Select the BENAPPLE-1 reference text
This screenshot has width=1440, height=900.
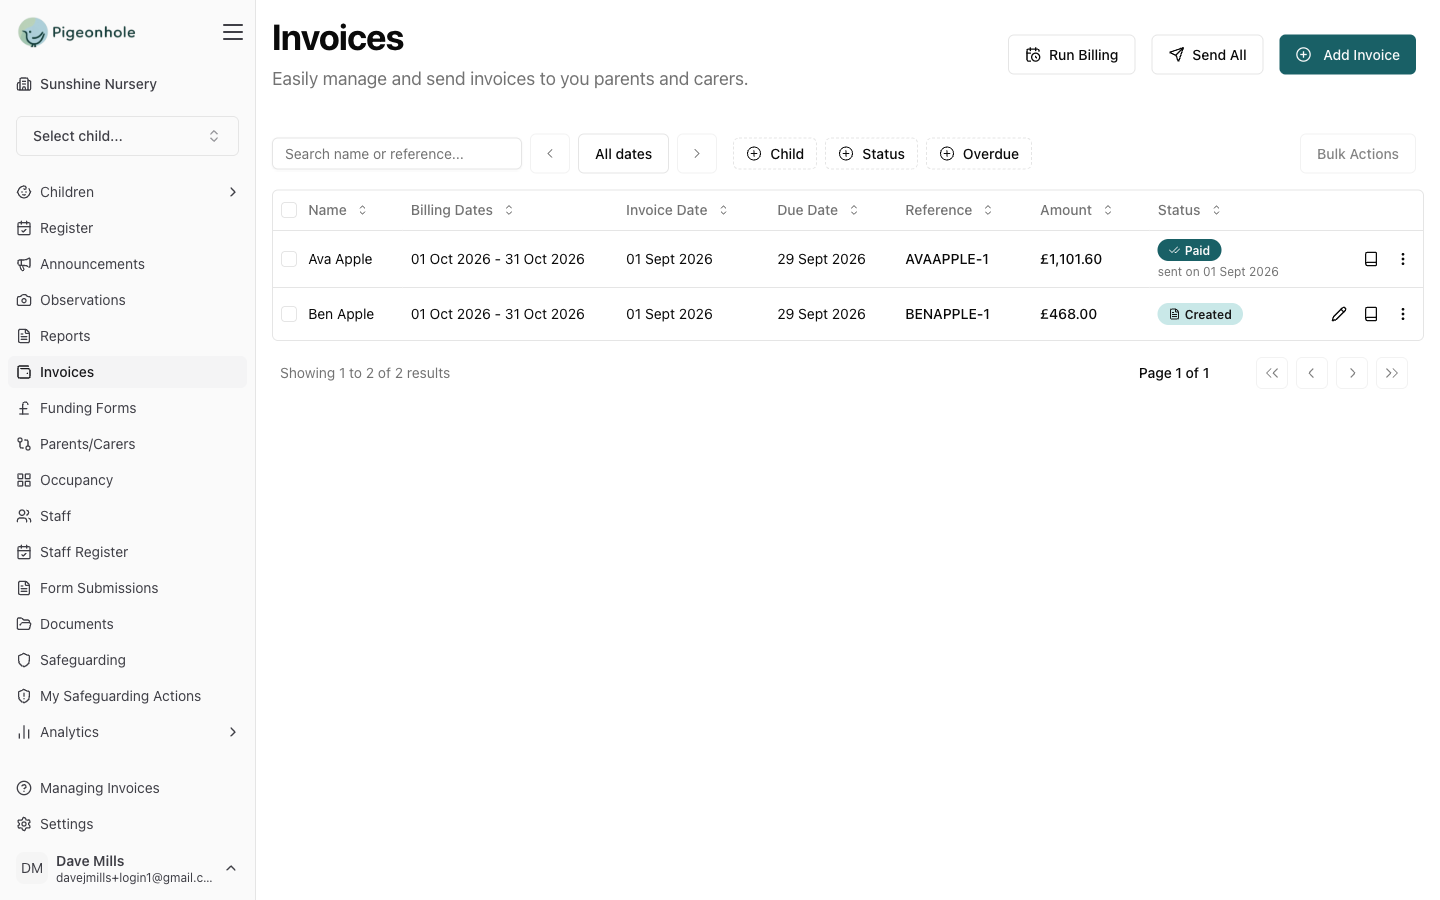click(x=948, y=314)
